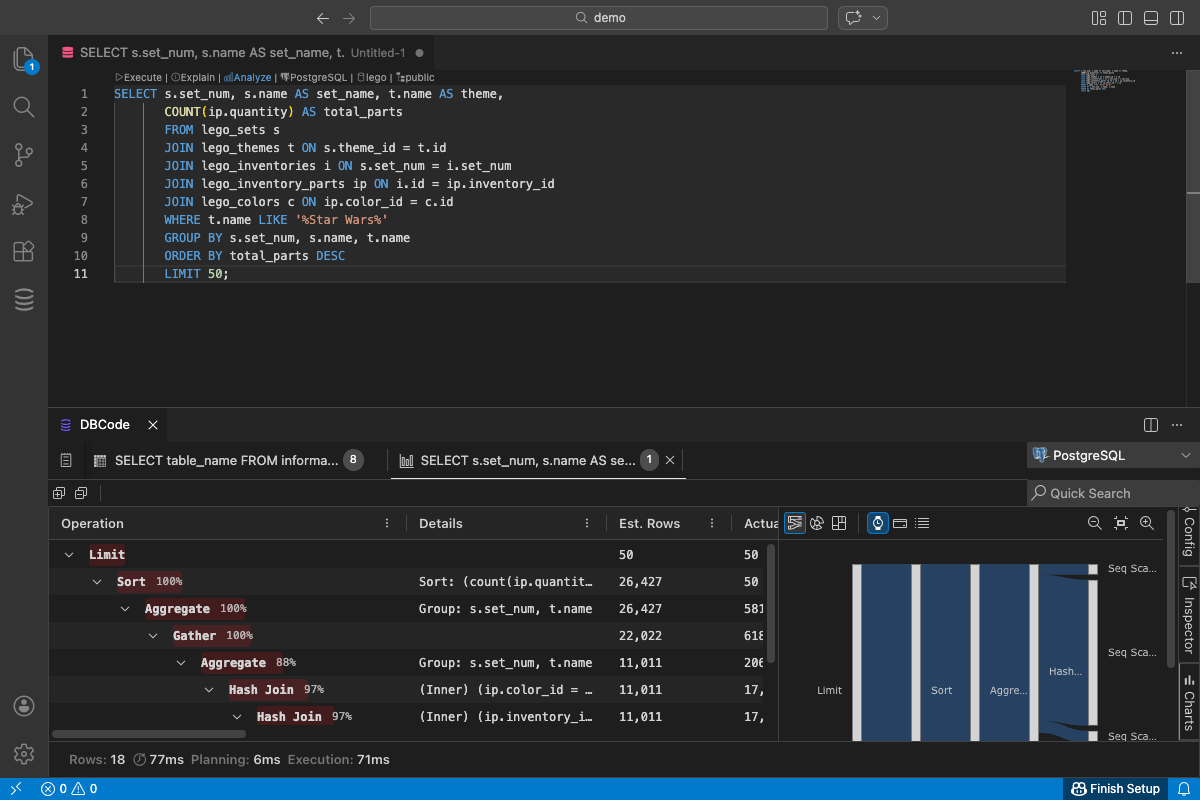This screenshot has width=1200, height=800.
Task: Collapse all plan nodes icon
Action: coord(81,493)
